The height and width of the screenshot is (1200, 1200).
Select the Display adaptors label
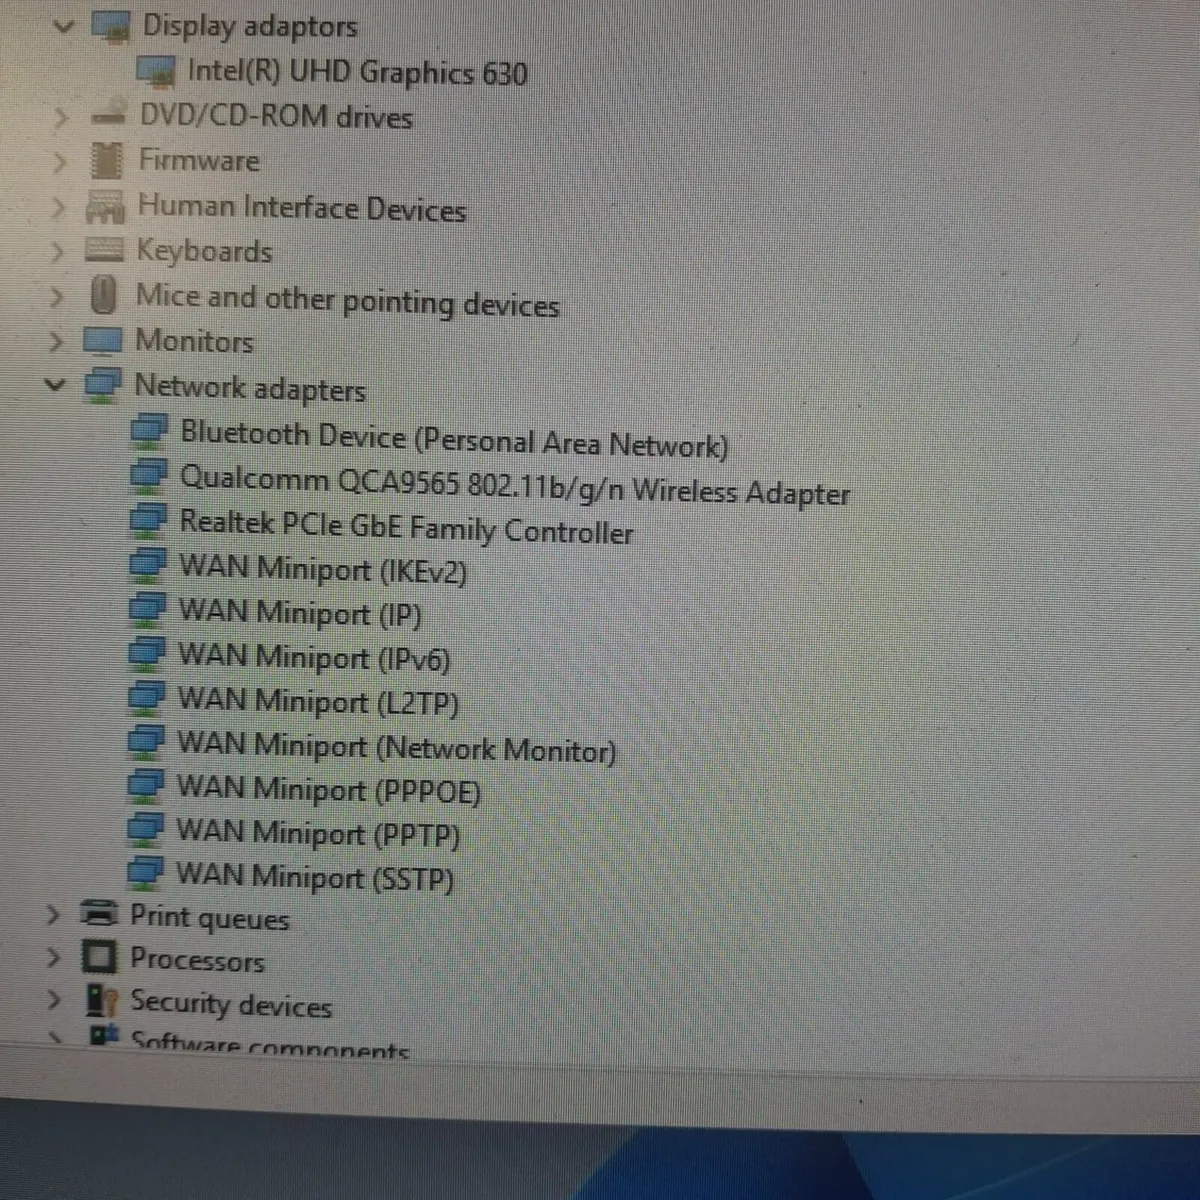coord(250,26)
